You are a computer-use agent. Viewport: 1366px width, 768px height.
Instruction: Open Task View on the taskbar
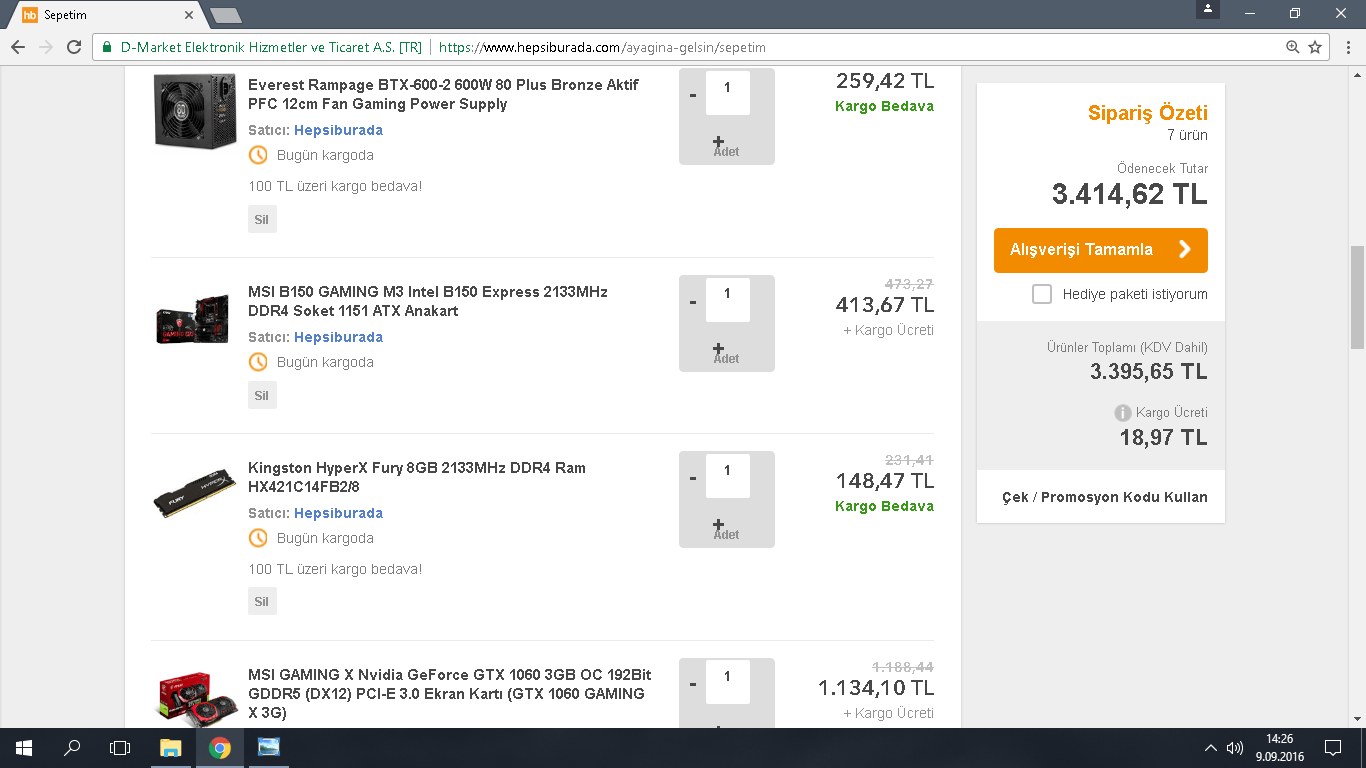pyautogui.click(x=120, y=748)
